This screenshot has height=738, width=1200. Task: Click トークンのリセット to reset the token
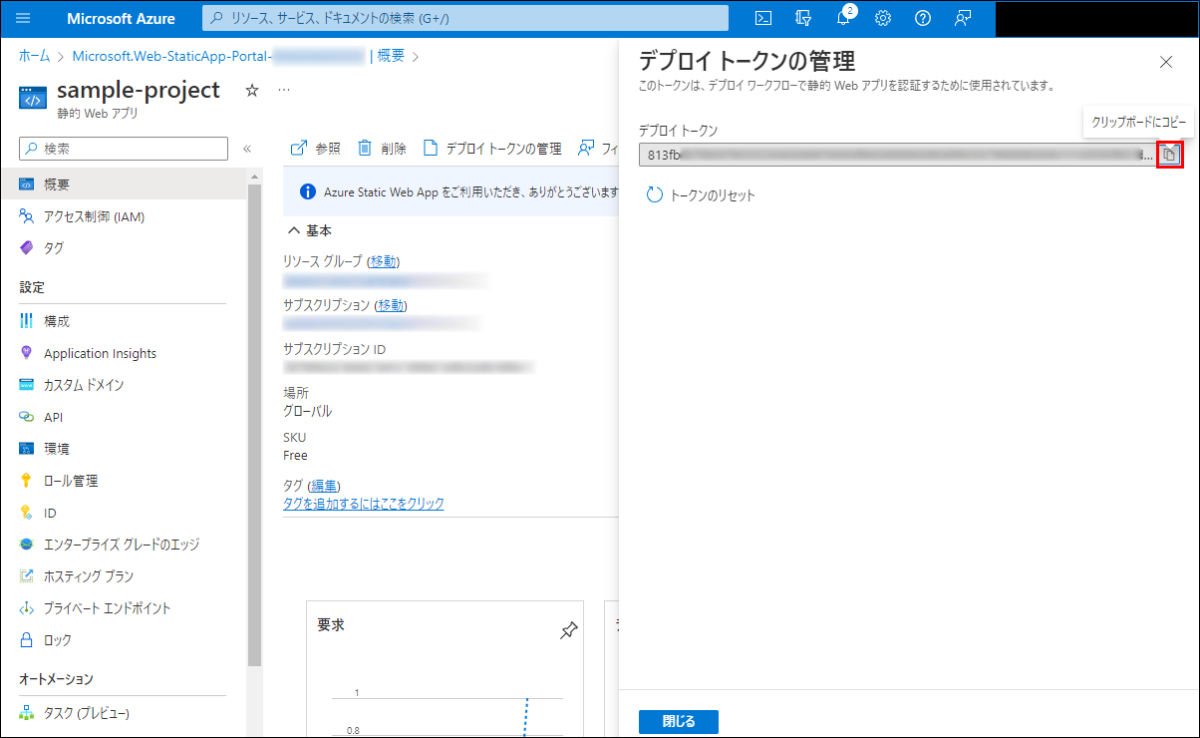click(701, 196)
